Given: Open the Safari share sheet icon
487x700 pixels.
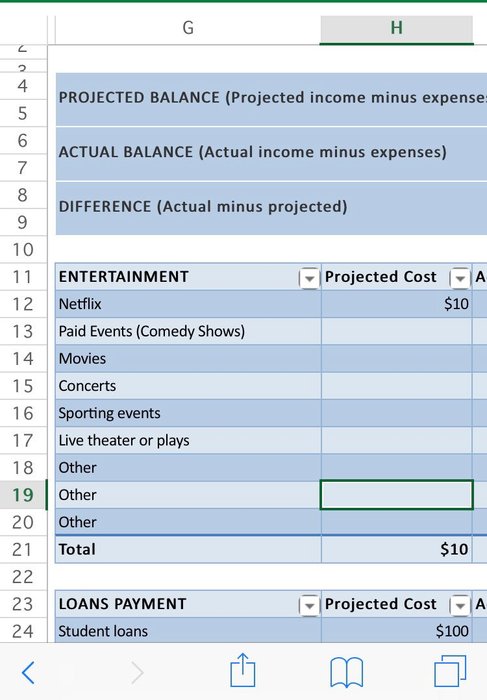Looking at the screenshot, I should pos(243,670).
